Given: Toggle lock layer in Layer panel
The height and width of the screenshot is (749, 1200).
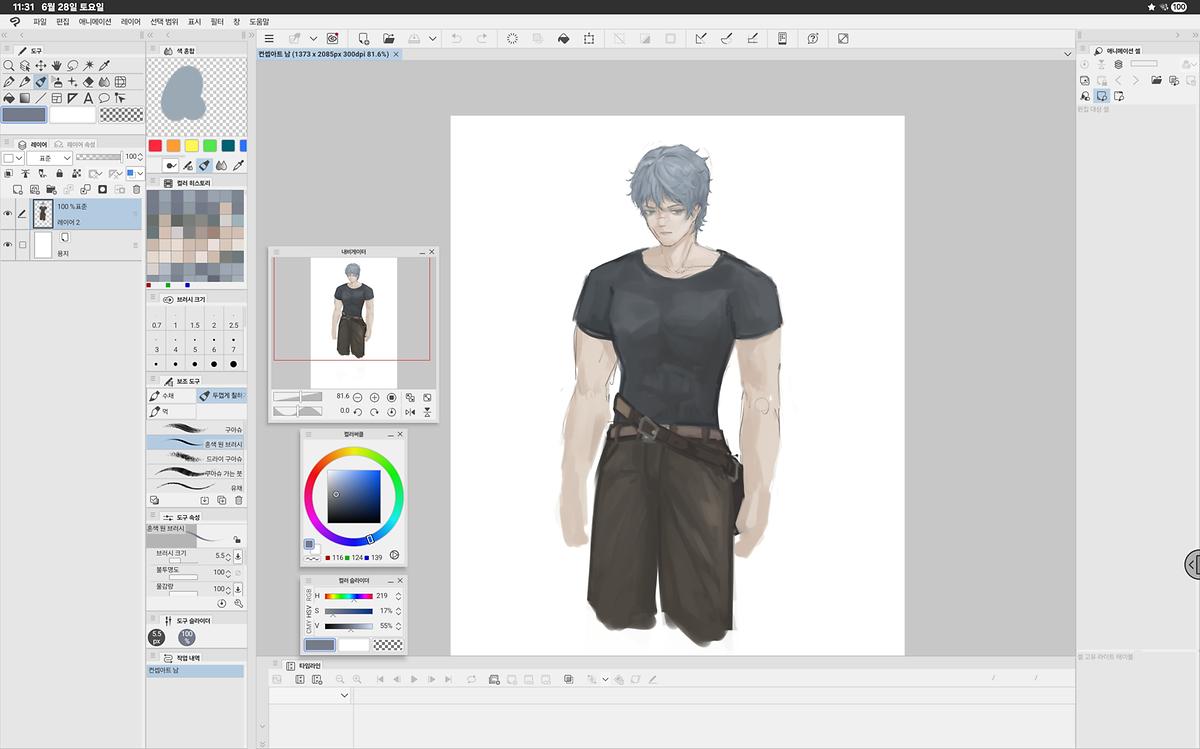Looking at the screenshot, I should pyautogui.click(x=60, y=173).
